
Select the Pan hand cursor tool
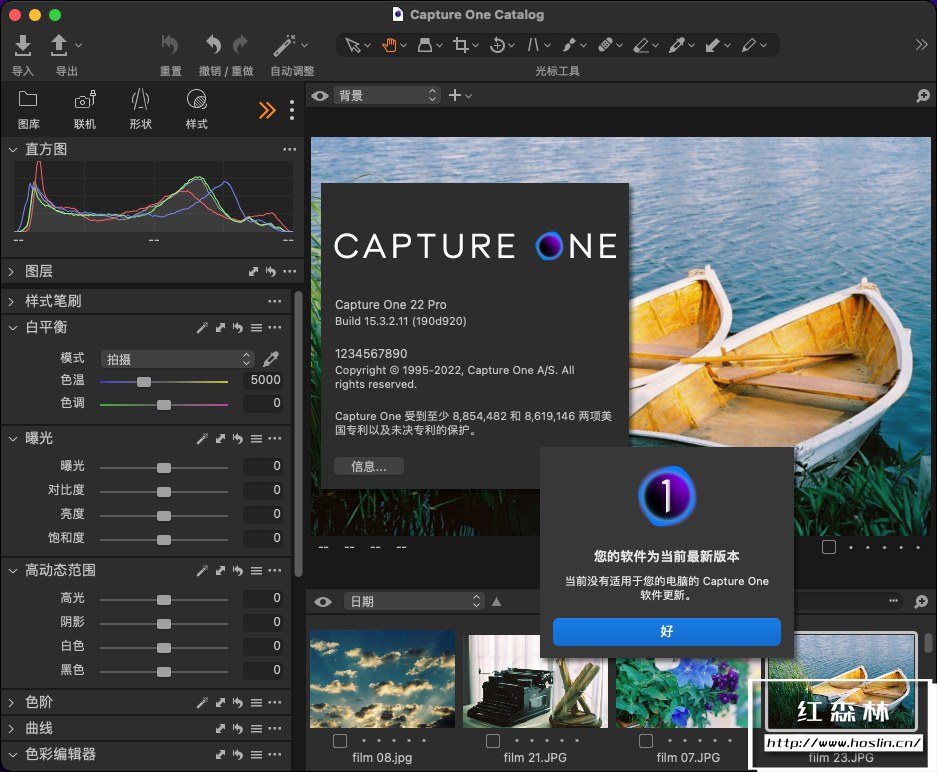(388, 45)
